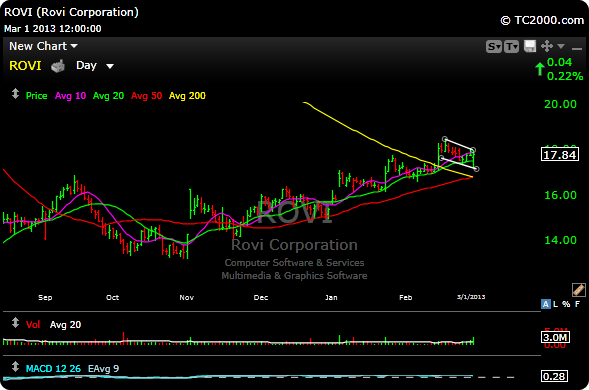
Task: Toggle logarithmic scale L button
Action: point(556,304)
